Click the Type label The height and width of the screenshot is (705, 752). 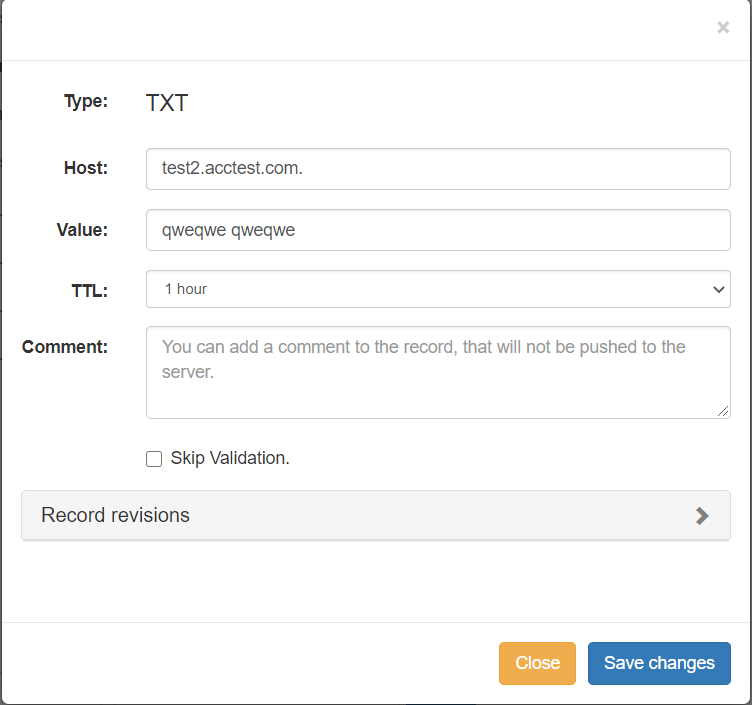click(85, 101)
